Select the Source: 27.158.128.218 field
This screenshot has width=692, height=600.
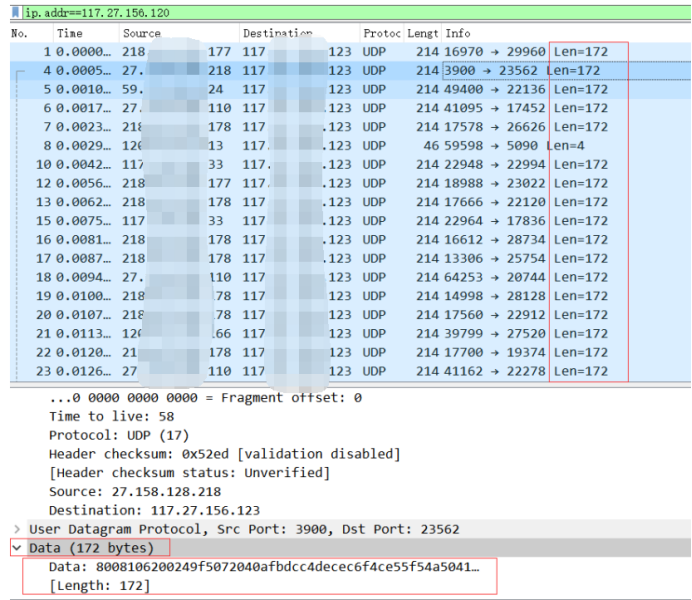135,491
